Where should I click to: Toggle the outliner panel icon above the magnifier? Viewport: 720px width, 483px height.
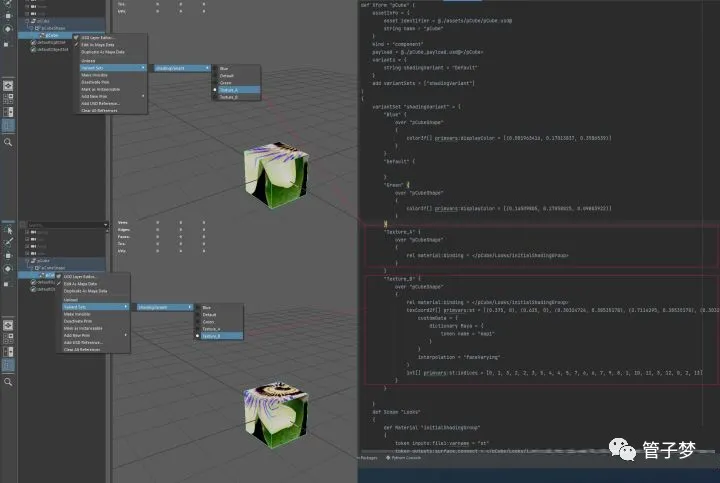8,126
